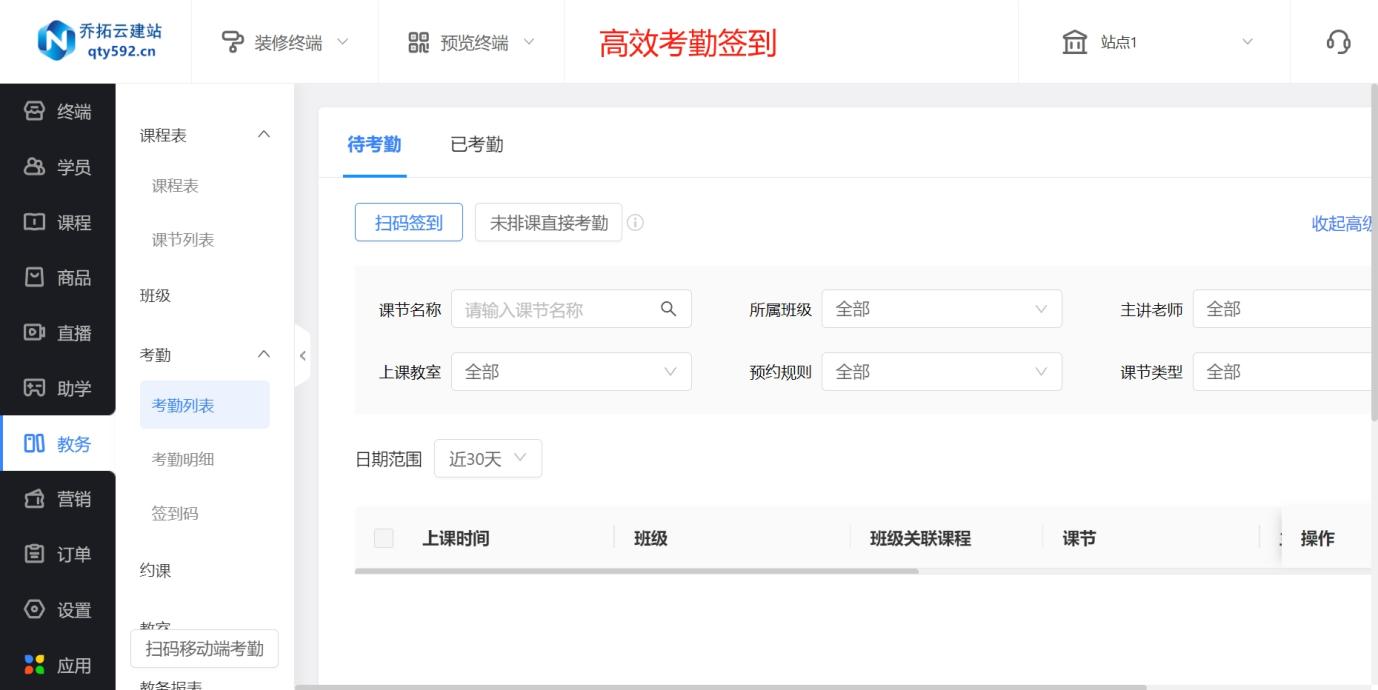Click the headset customer support icon
Image resolution: width=1378 pixels, height=690 pixels.
click(1338, 42)
